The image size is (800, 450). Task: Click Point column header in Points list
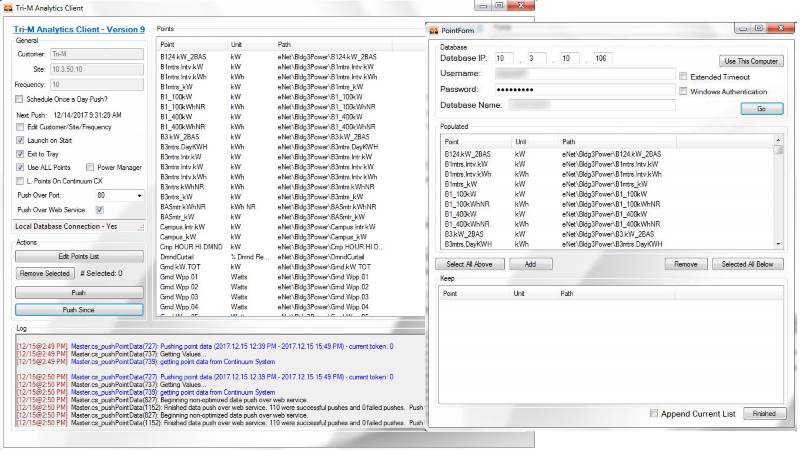[x=167, y=44]
